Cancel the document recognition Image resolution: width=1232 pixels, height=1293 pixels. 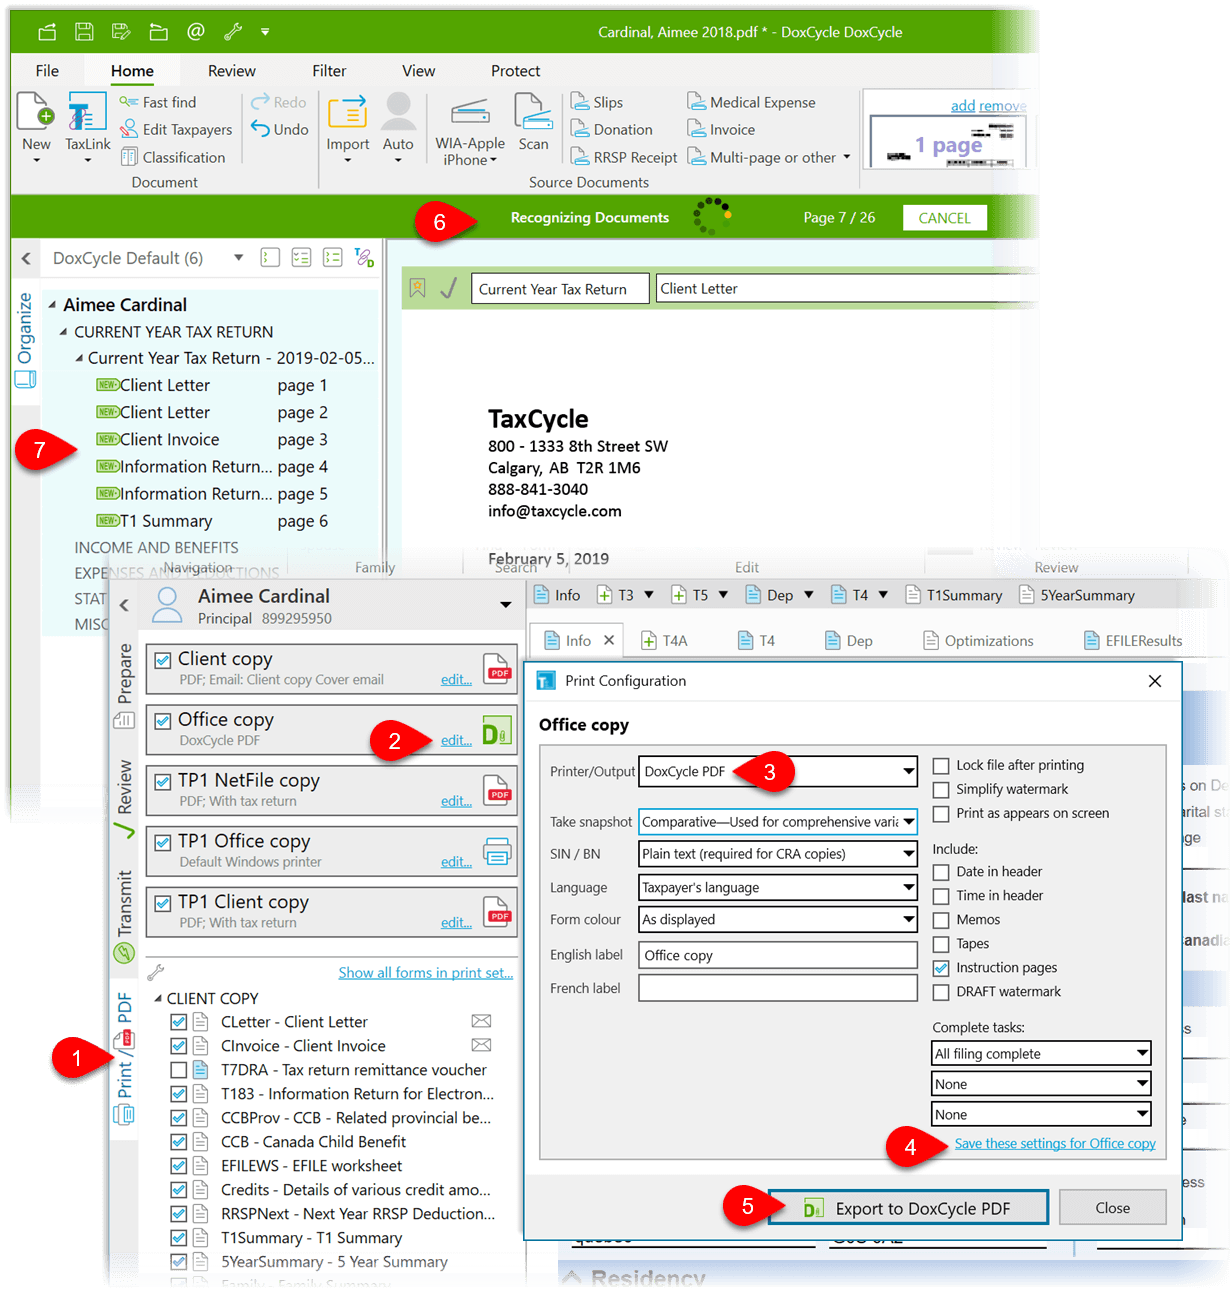click(944, 218)
